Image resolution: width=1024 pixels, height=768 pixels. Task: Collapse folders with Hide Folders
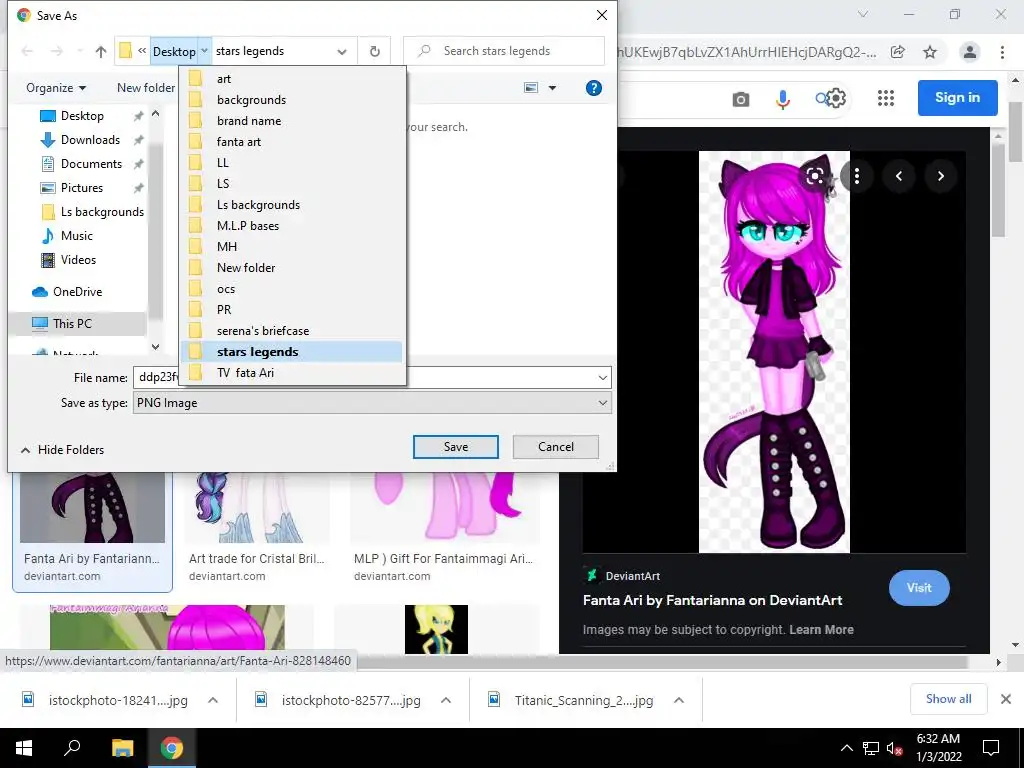coord(63,450)
